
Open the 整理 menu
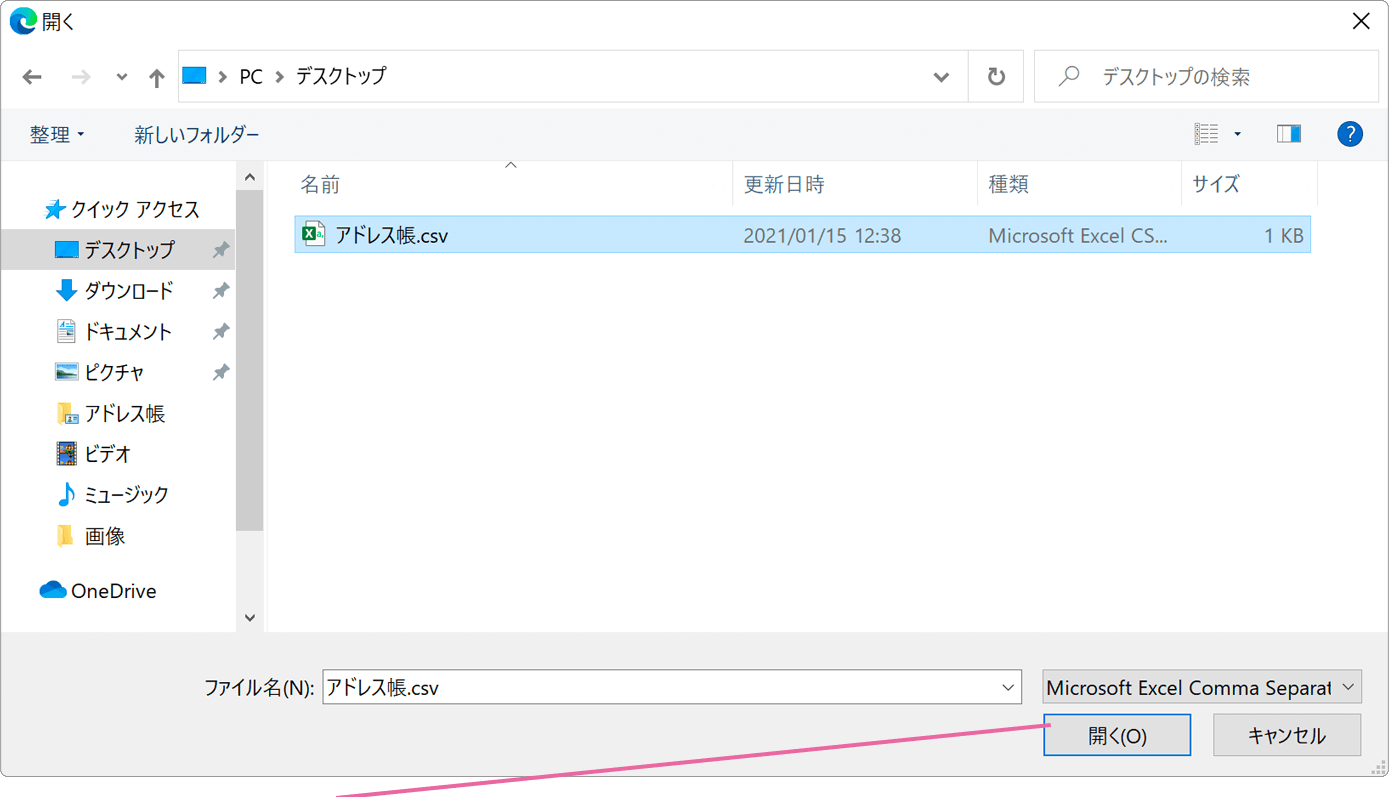click(57, 134)
